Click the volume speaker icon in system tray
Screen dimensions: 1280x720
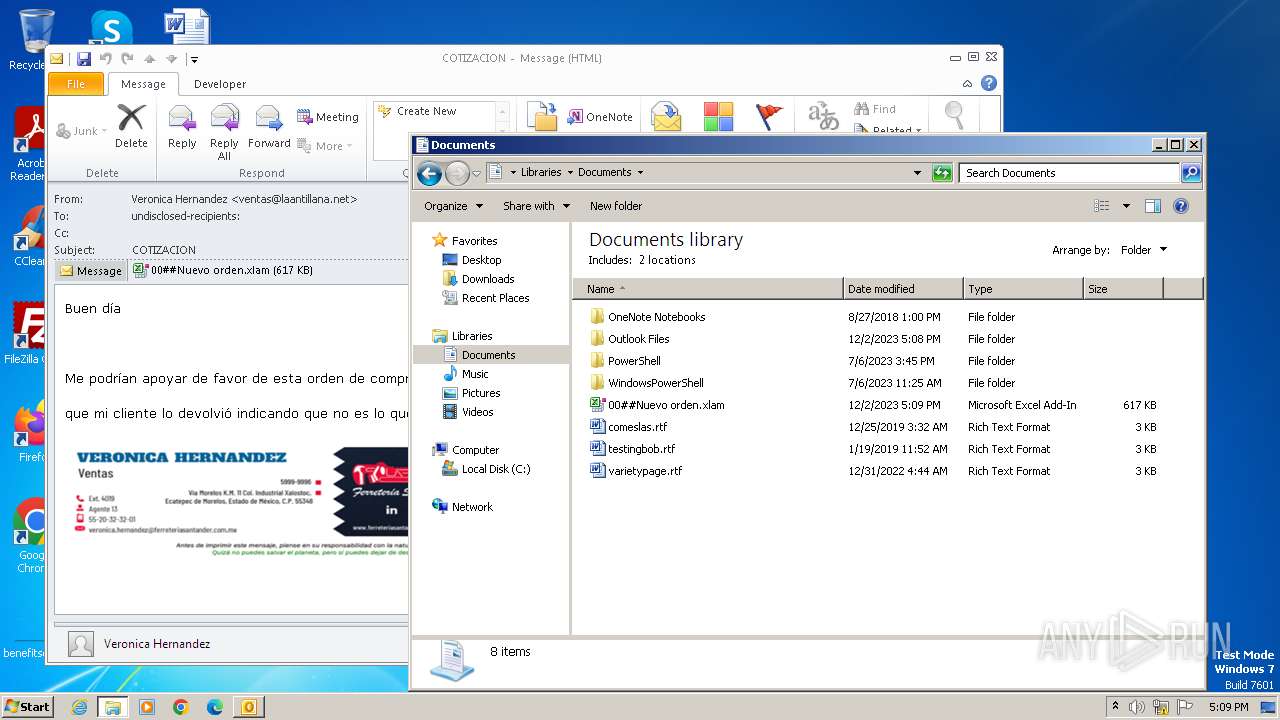point(1136,707)
